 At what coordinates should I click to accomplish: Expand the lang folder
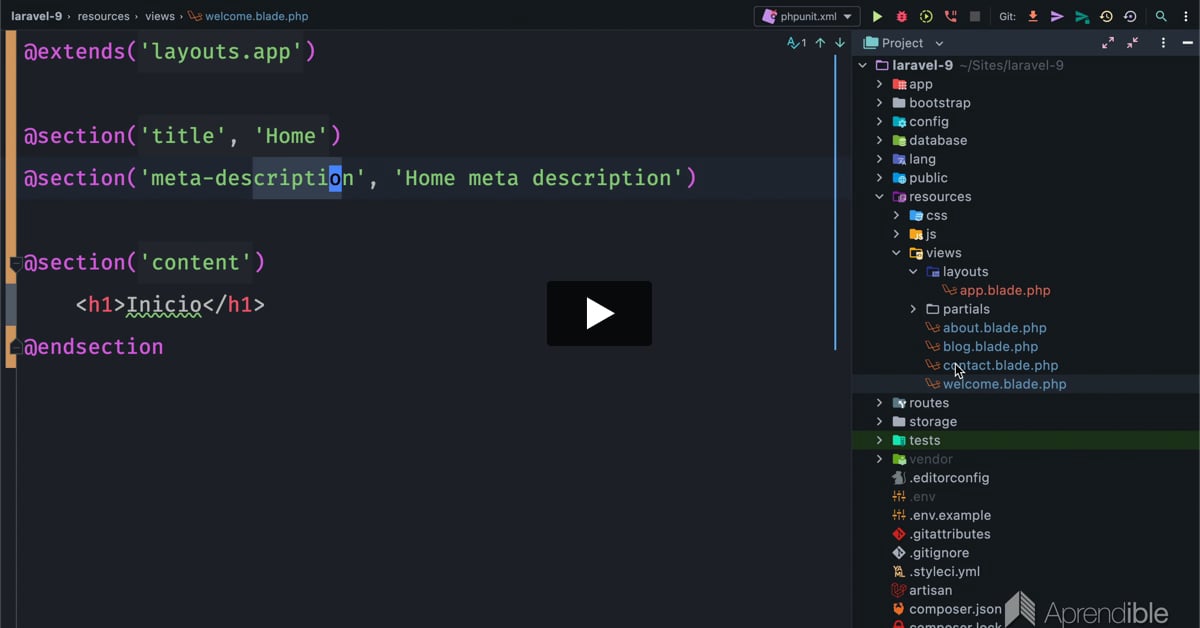(x=880, y=159)
